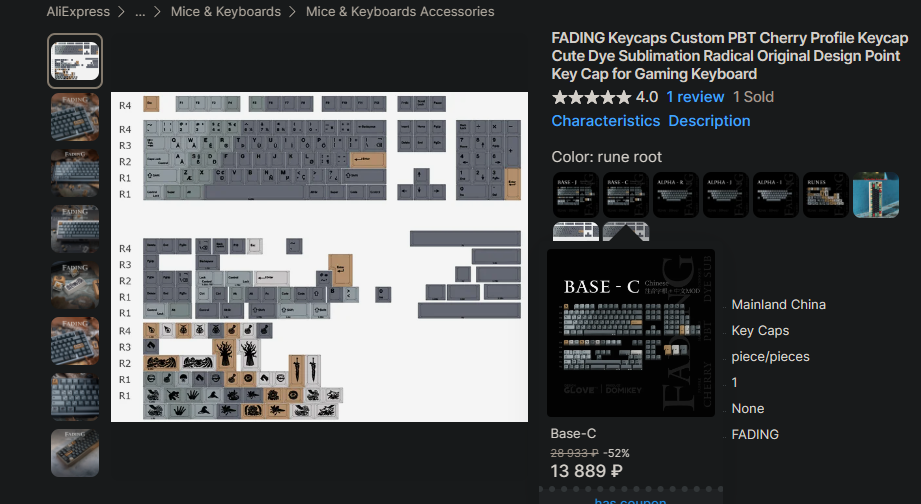Open Mice & Keyboards breadcrumb category
This screenshot has width=921, height=504.
(226, 12)
